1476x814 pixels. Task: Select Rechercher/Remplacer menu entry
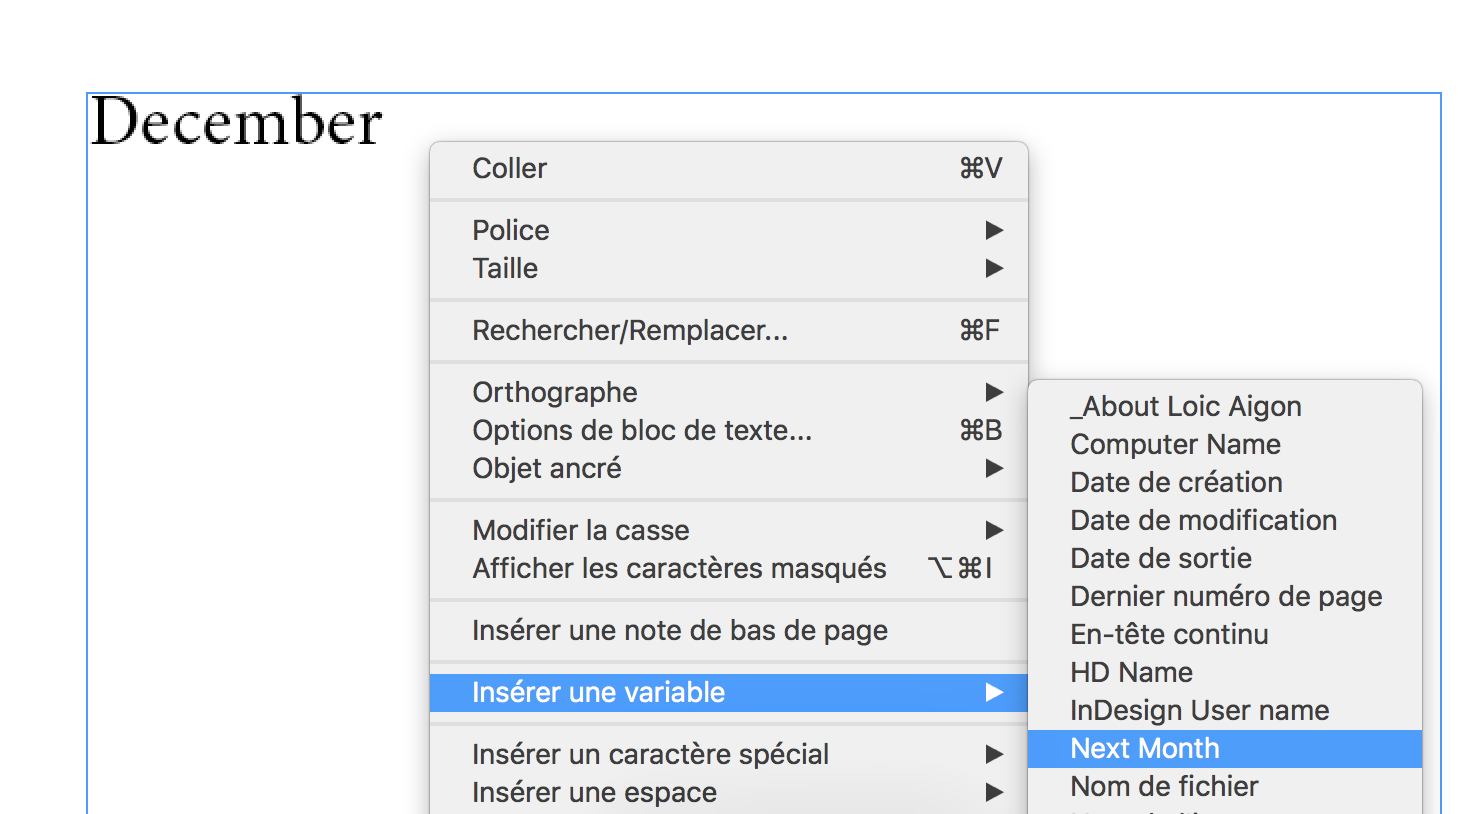[630, 330]
